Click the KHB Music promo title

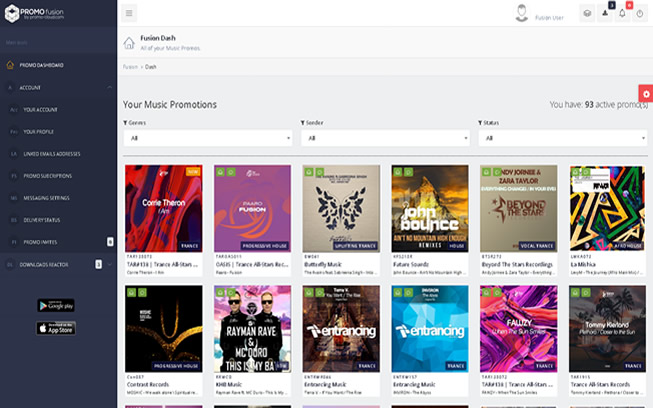(229, 384)
